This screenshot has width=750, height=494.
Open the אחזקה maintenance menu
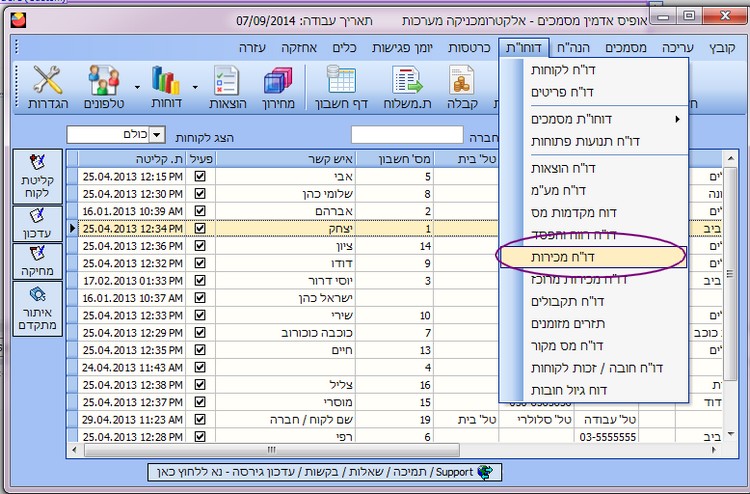[299, 48]
